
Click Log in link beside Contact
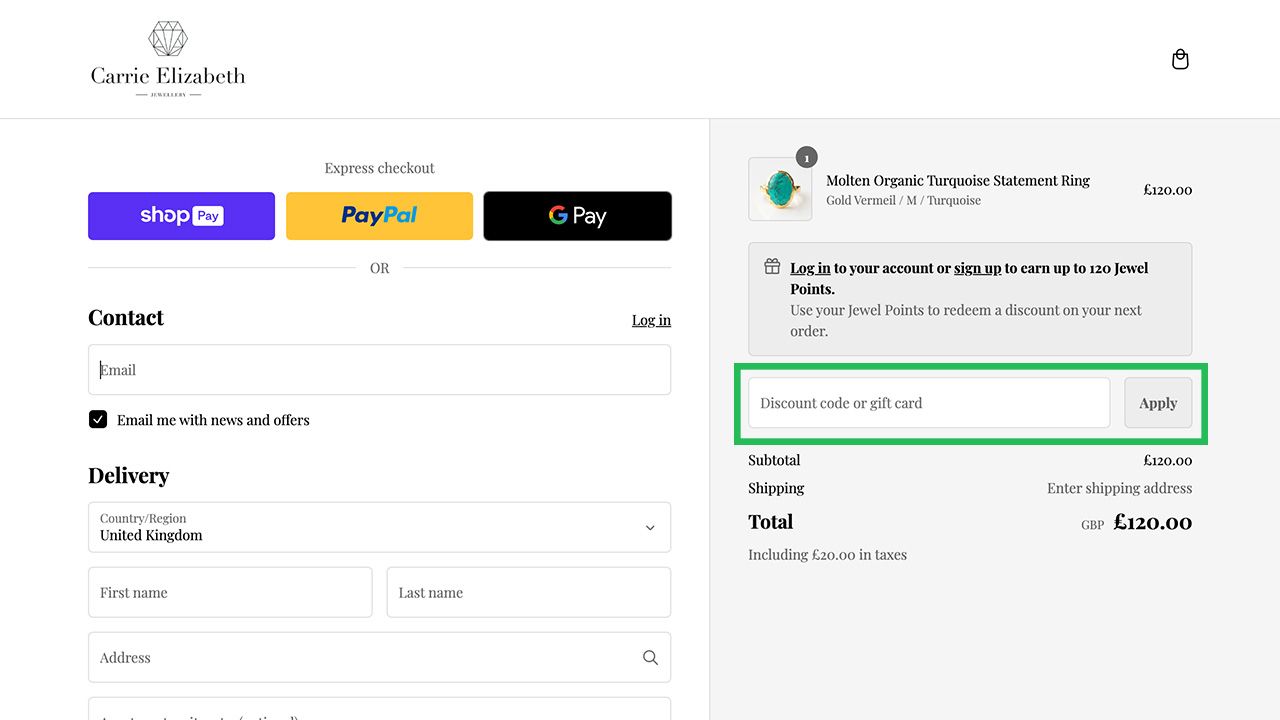tap(651, 320)
